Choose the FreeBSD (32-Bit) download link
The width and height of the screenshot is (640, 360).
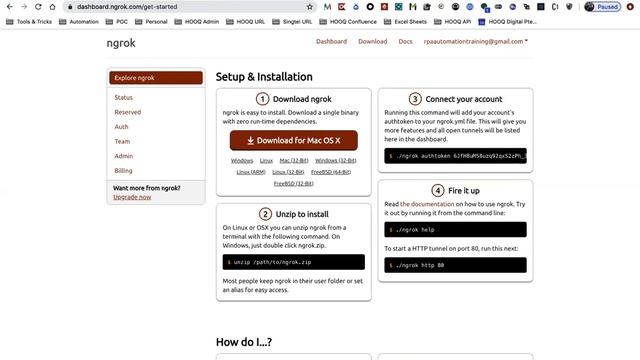point(293,184)
